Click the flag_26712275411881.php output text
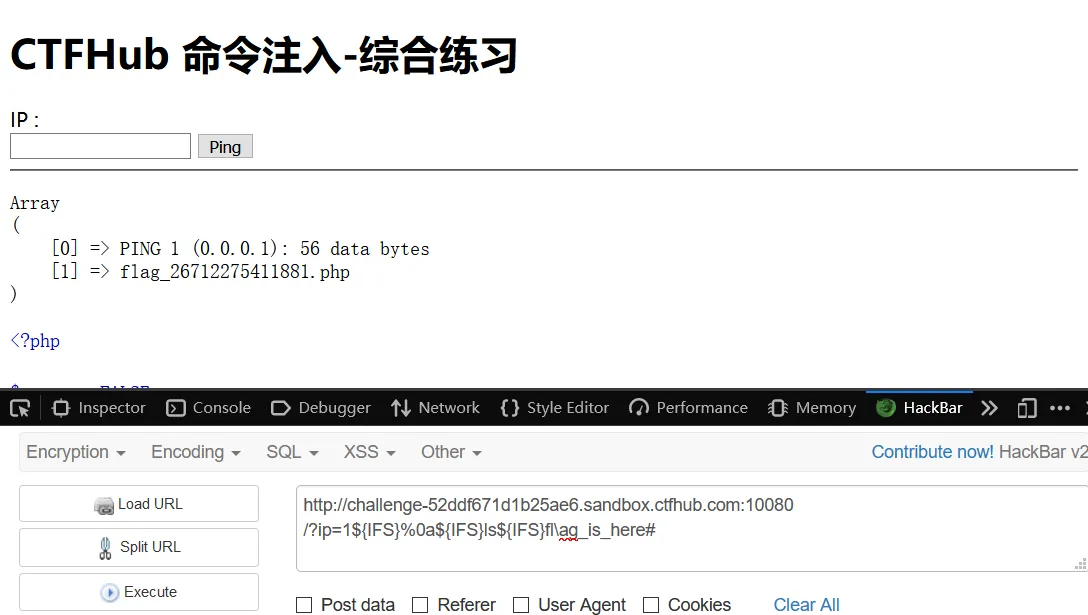This screenshot has height=615, width=1088. click(235, 271)
